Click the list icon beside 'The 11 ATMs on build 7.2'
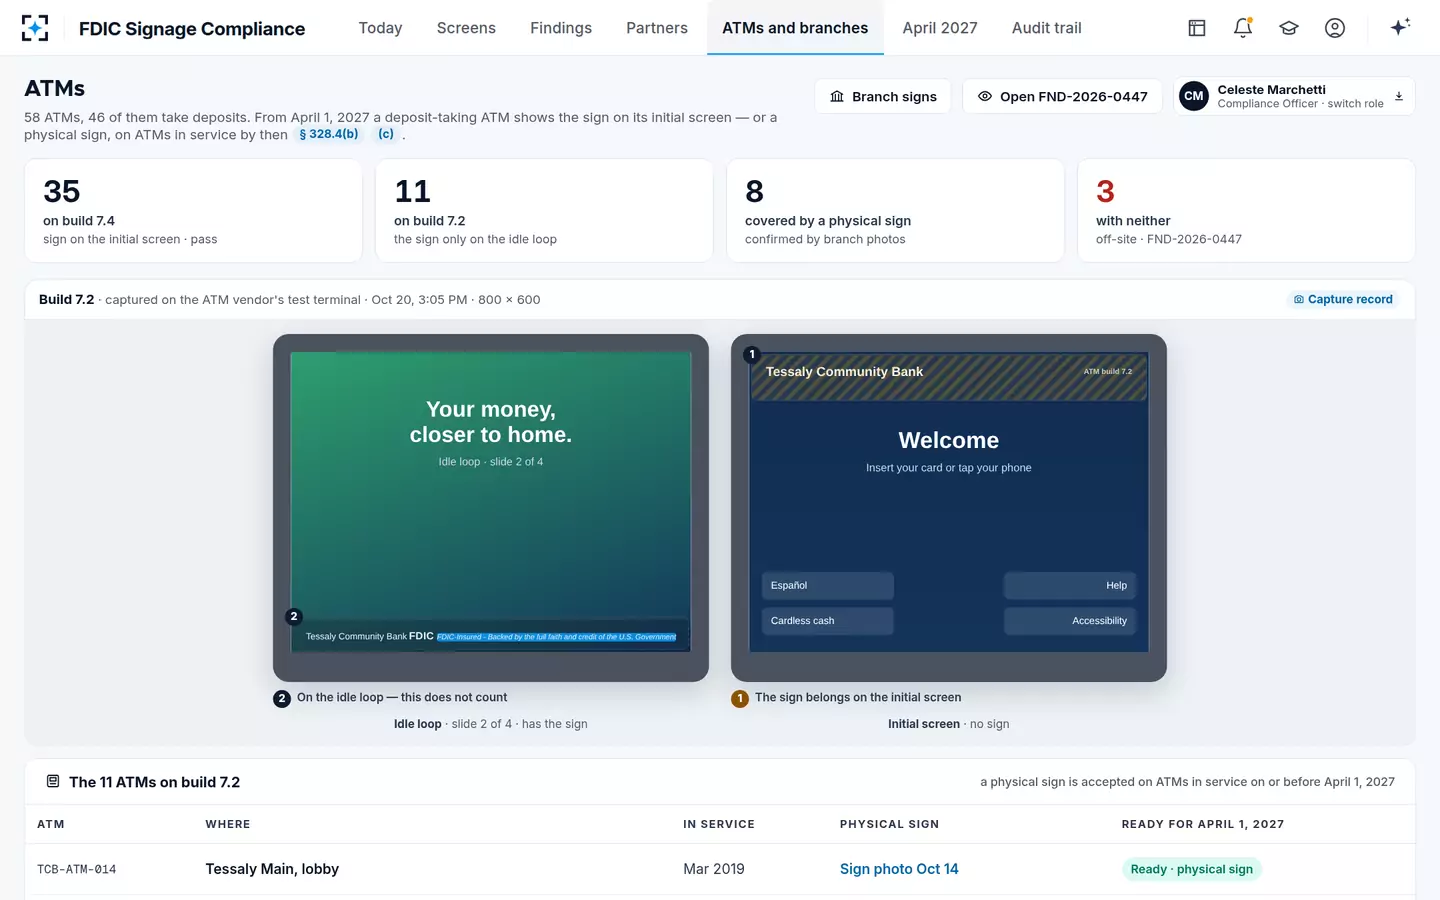Image resolution: width=1440 pixels, height=900 pixels. (53, 782)
